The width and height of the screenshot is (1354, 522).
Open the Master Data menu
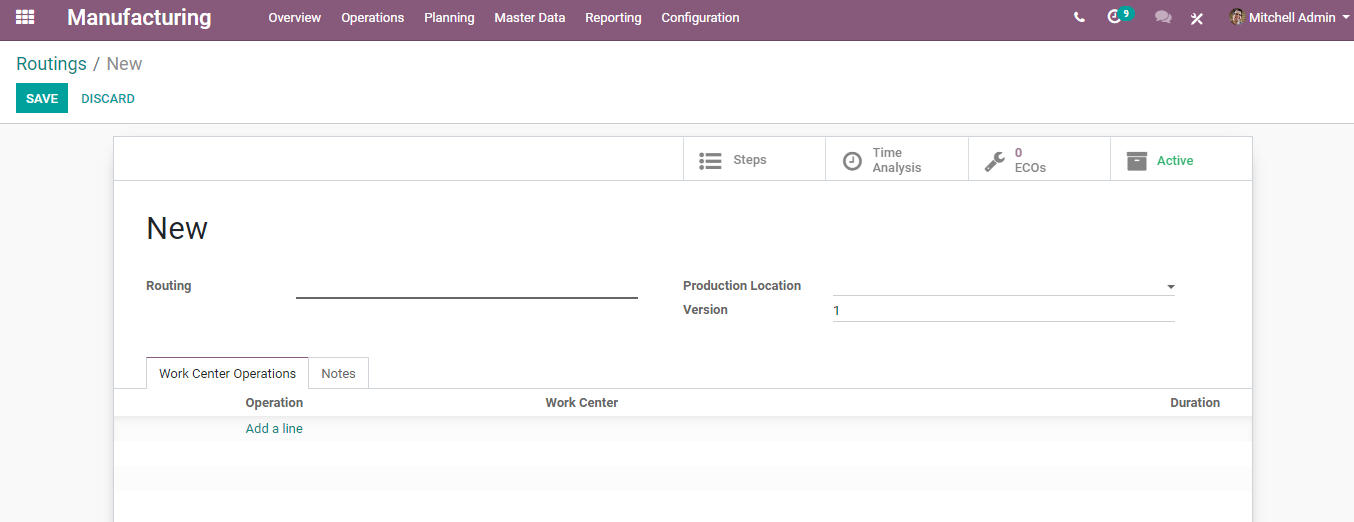[530, 18]
